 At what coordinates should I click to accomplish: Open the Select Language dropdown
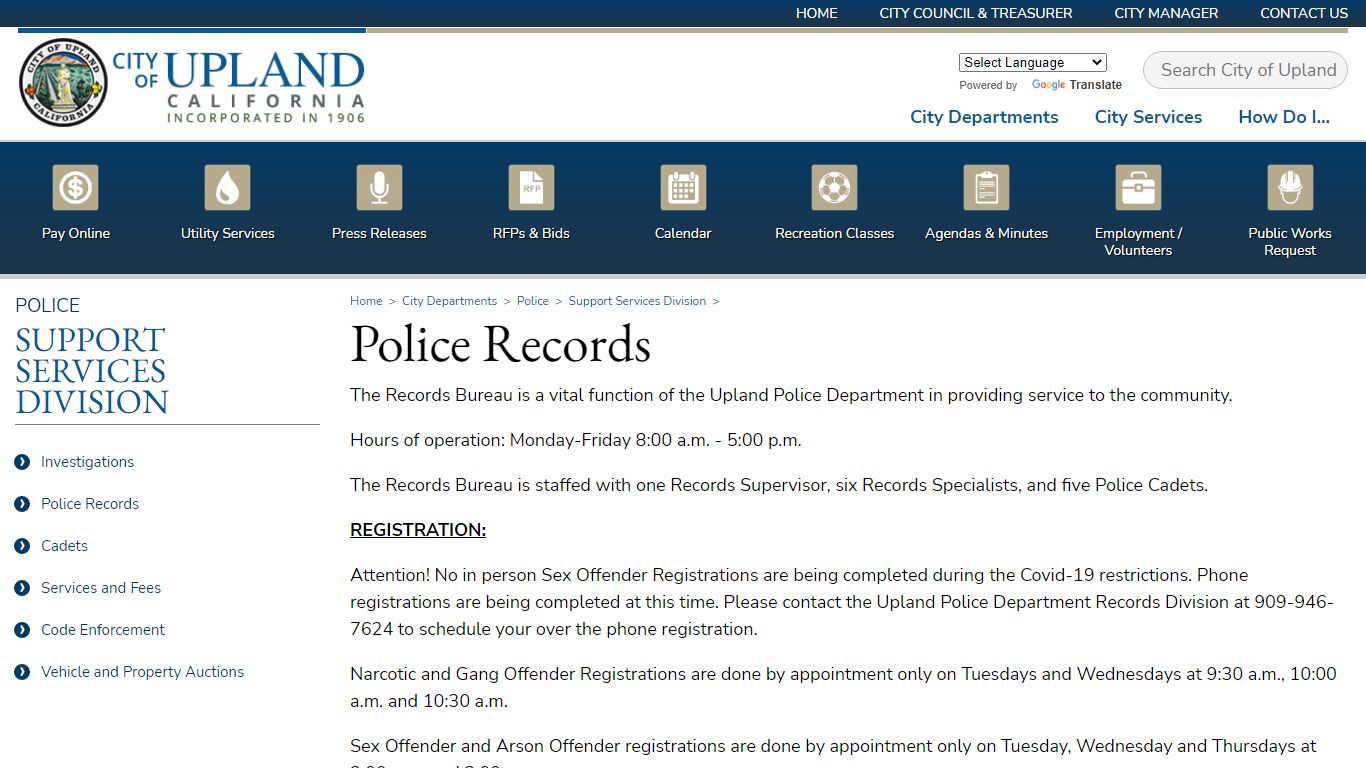(x=1033, y=62)
